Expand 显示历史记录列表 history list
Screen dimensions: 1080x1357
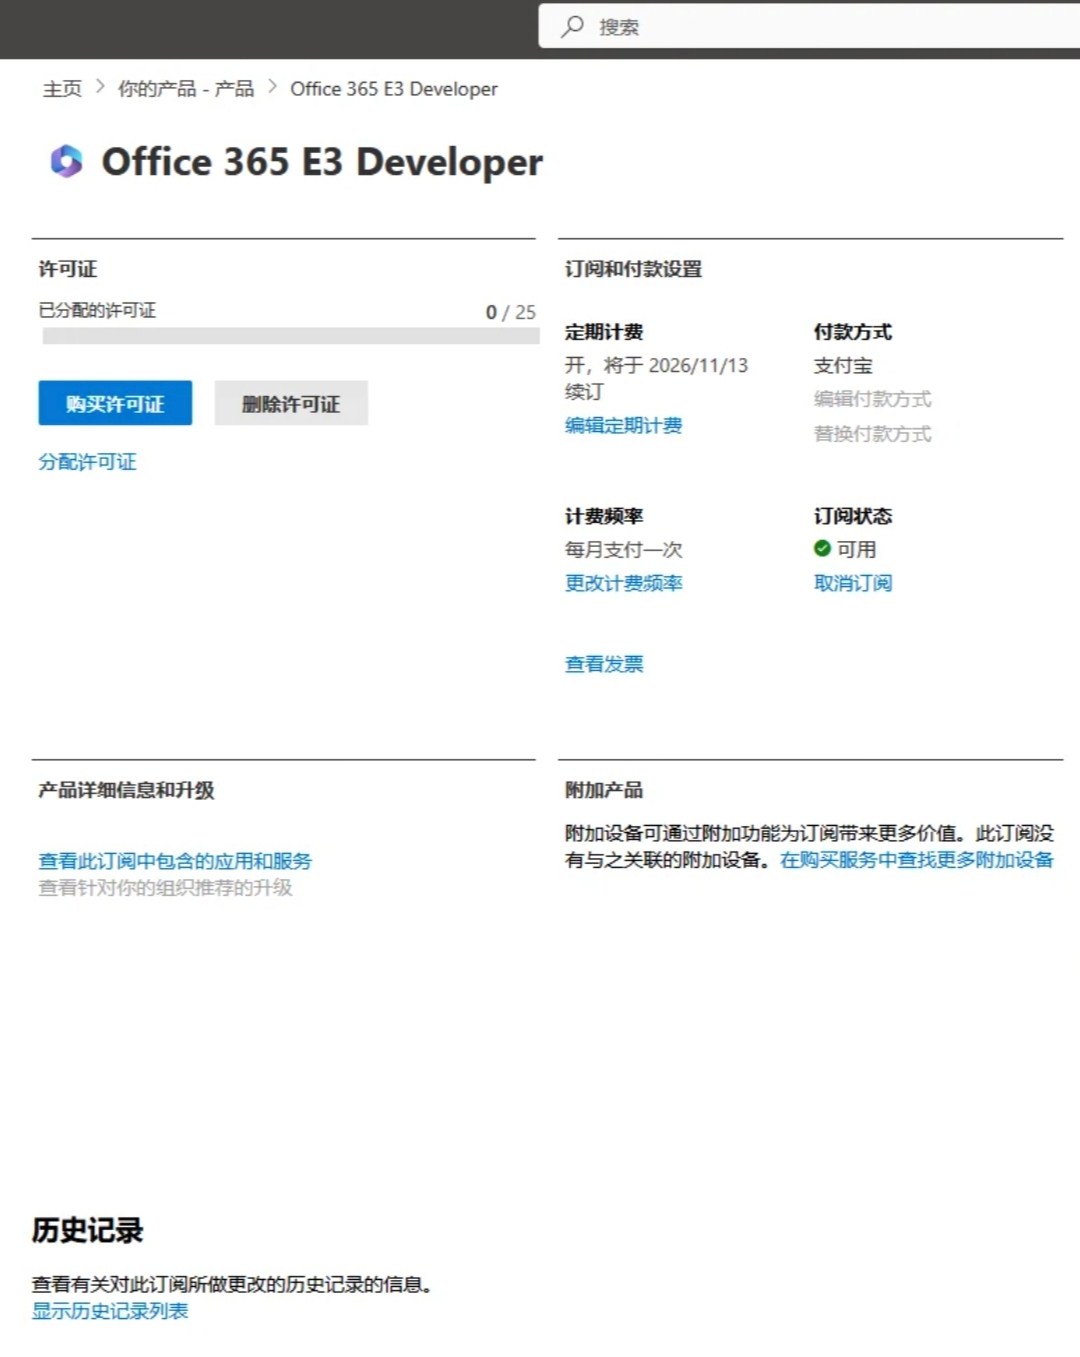click(x=110, y=1311)
